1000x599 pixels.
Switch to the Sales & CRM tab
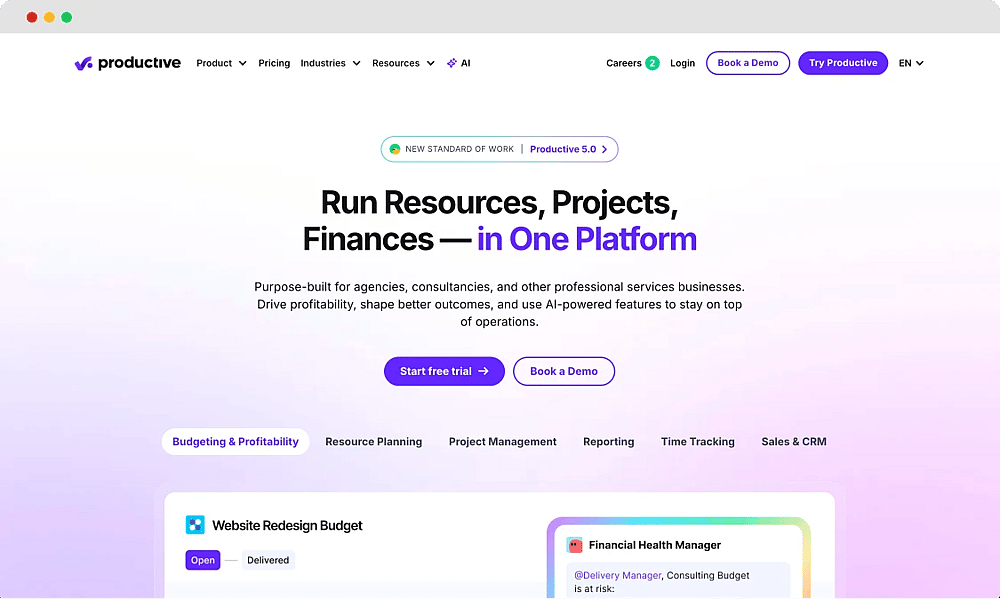794,441
